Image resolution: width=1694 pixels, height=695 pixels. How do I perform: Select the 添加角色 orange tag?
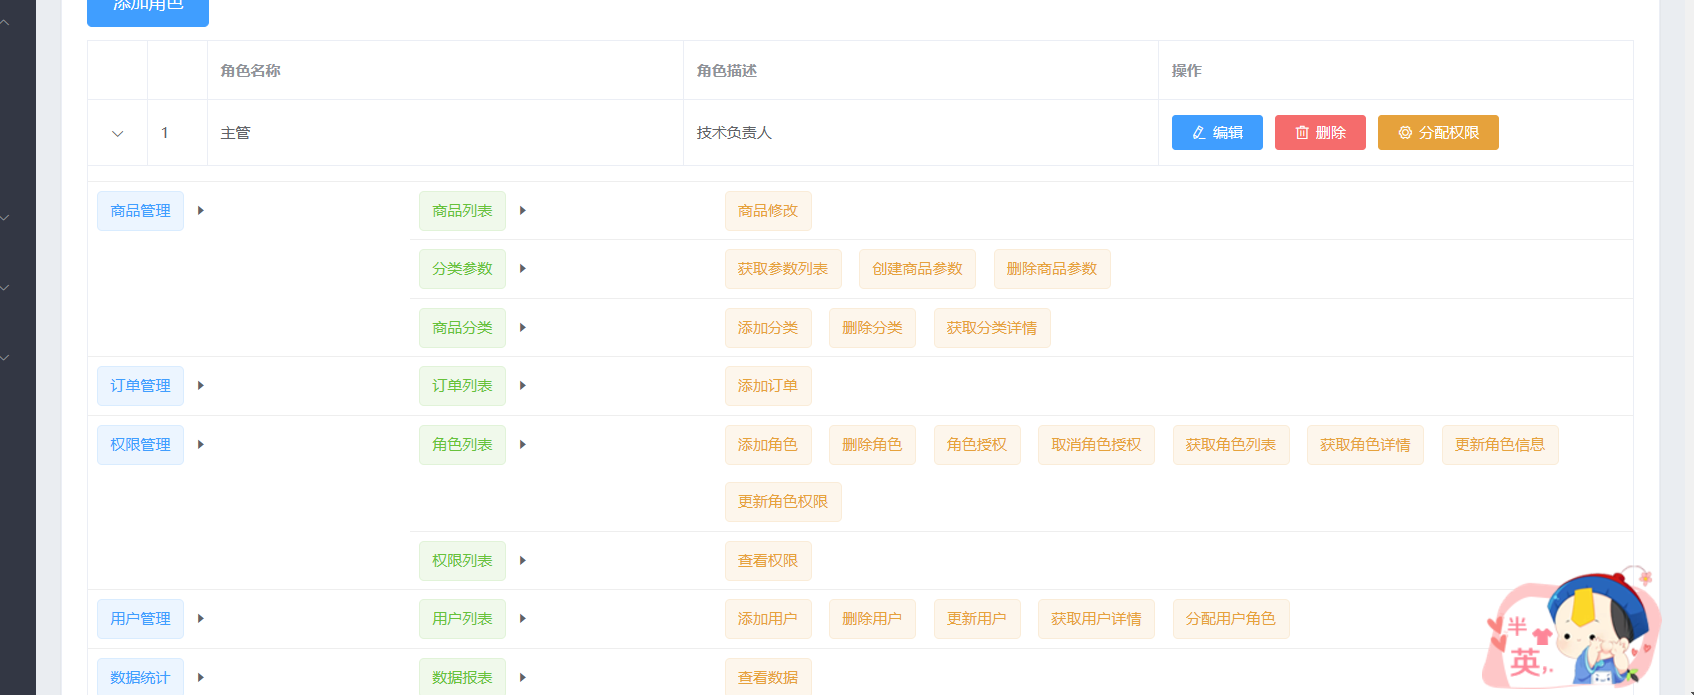pyautogui.click(x=768, y=445)
